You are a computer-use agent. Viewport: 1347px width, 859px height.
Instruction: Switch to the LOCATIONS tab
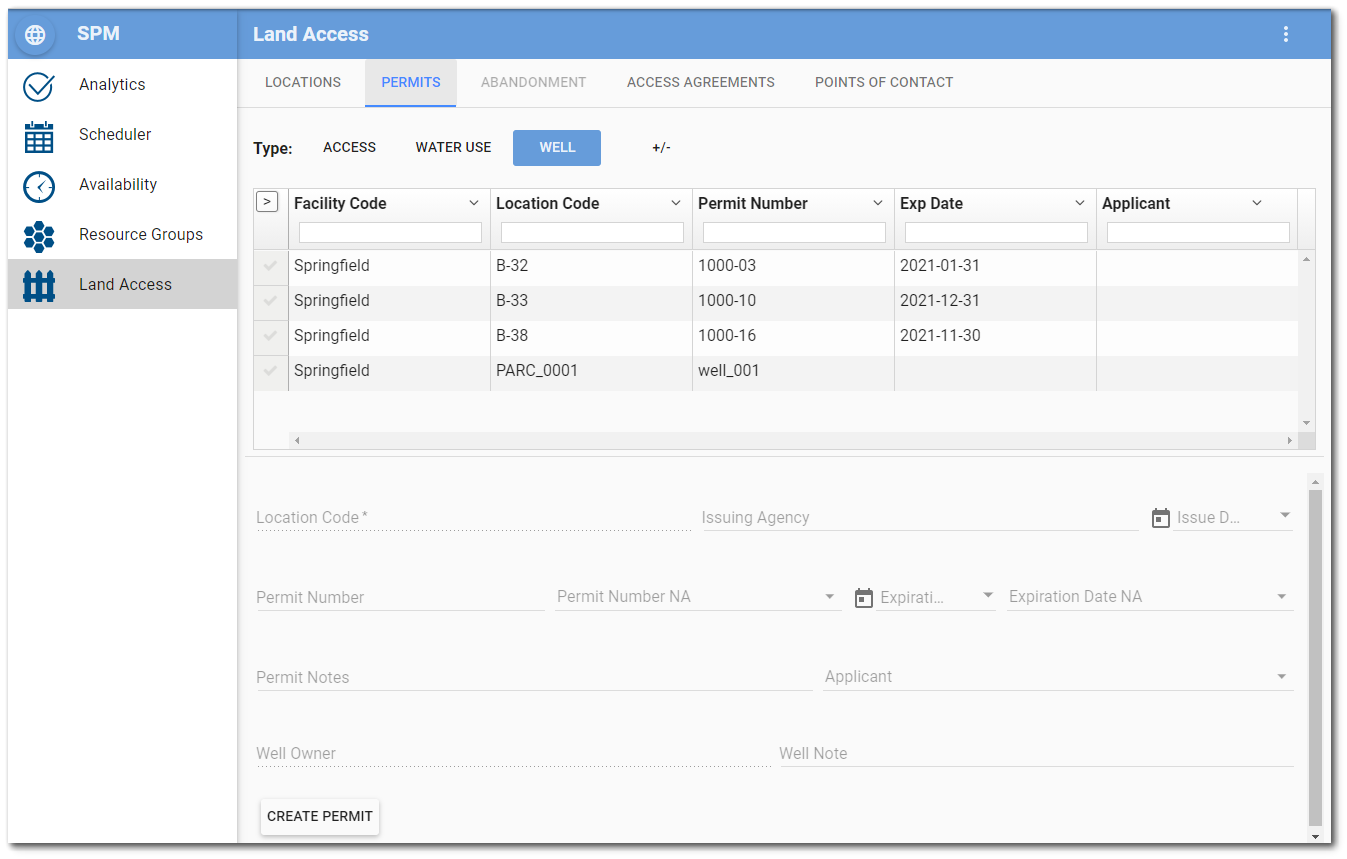[x=303, y=83]
